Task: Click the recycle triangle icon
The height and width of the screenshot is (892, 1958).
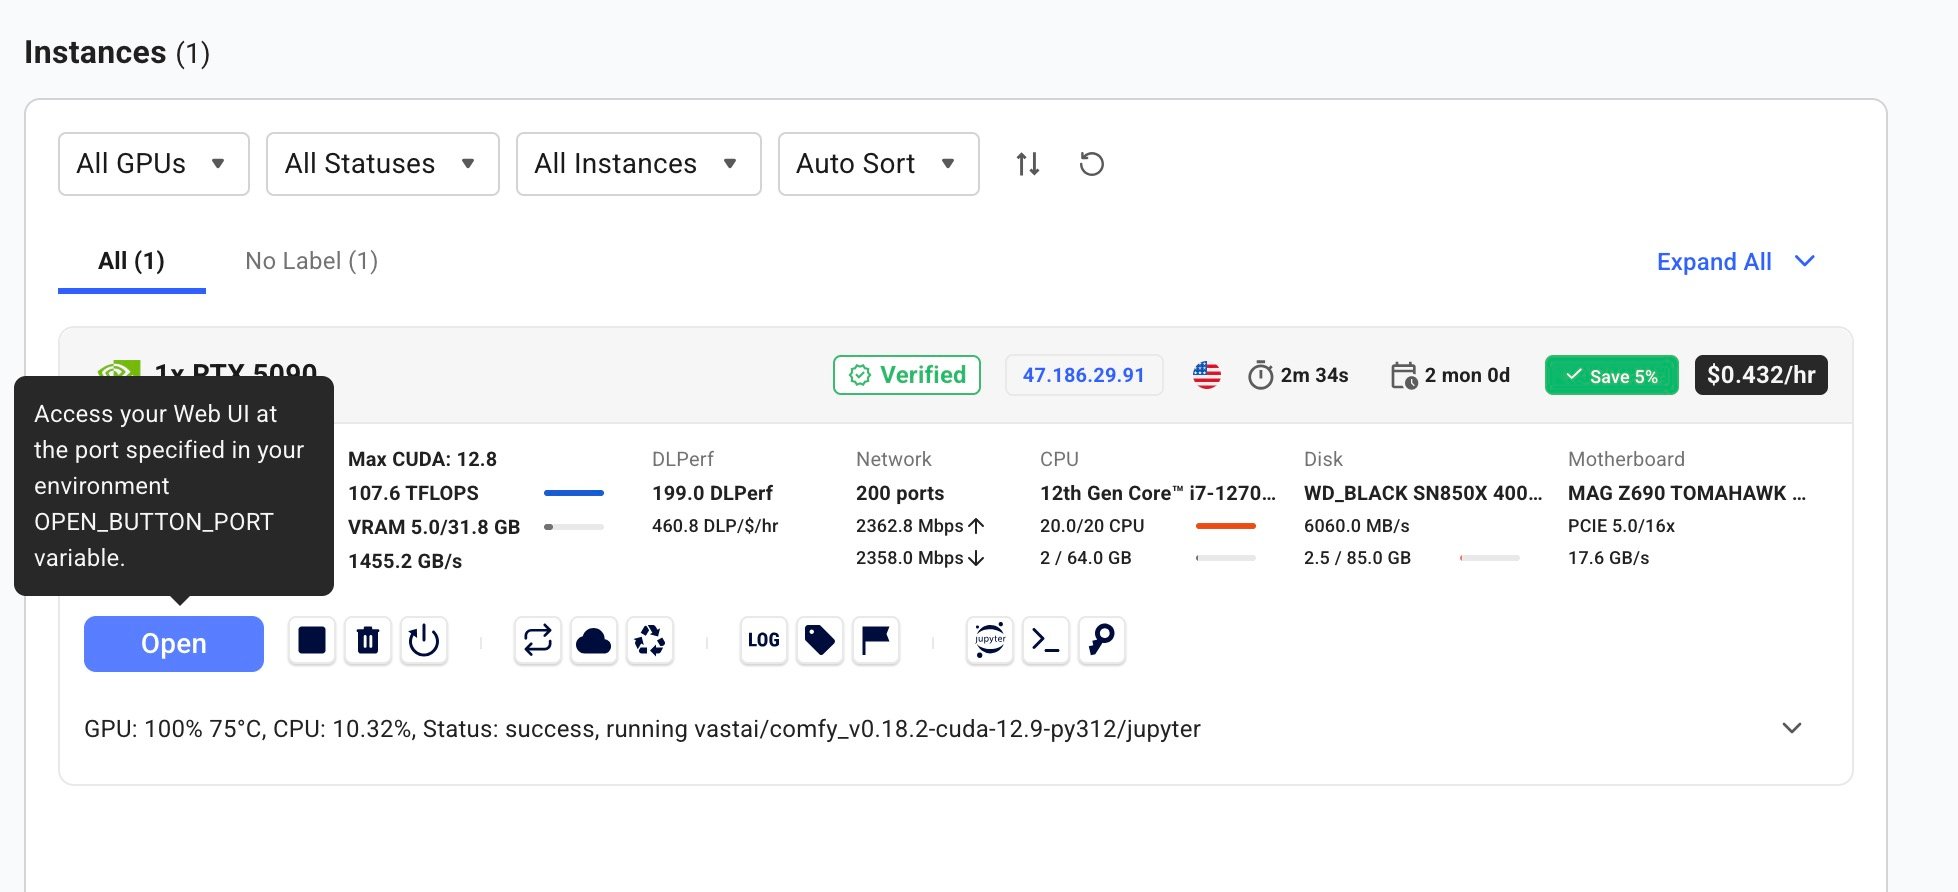Action: tap(650, 641)
